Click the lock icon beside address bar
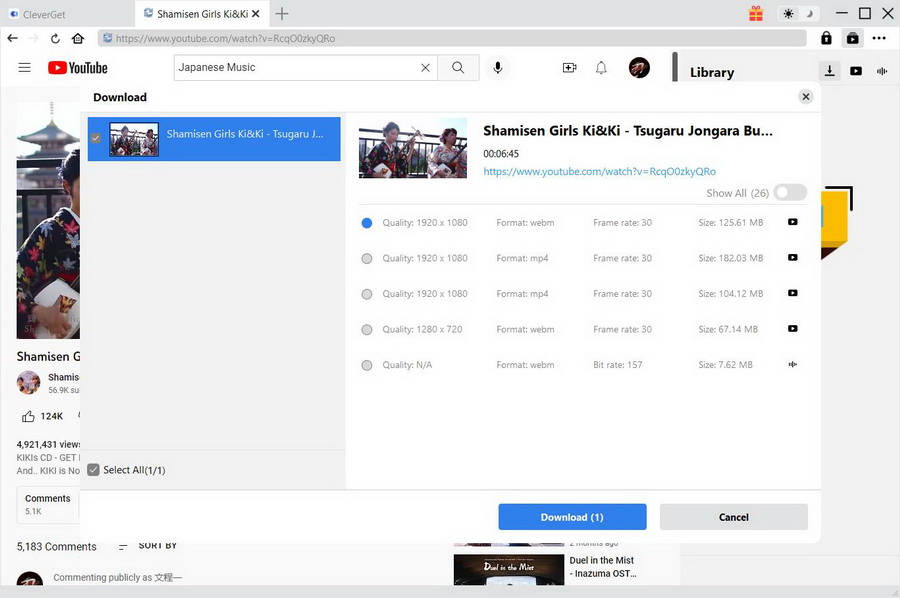900x598 pixels. point(826,38)
